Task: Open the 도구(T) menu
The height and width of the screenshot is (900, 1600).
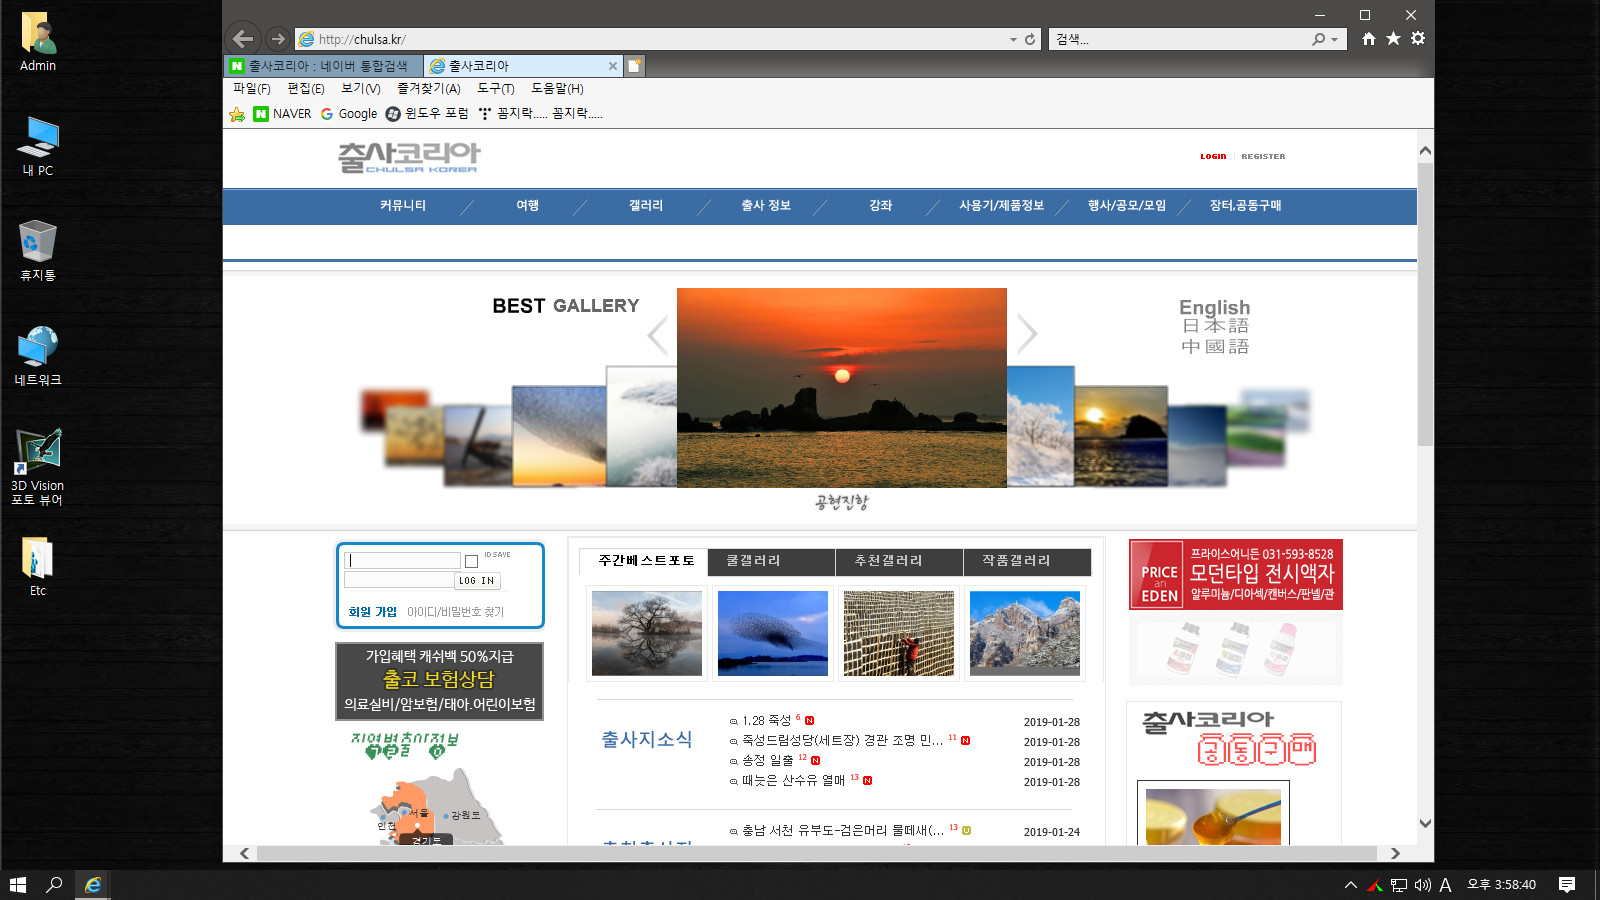Action: coord(496,89)
